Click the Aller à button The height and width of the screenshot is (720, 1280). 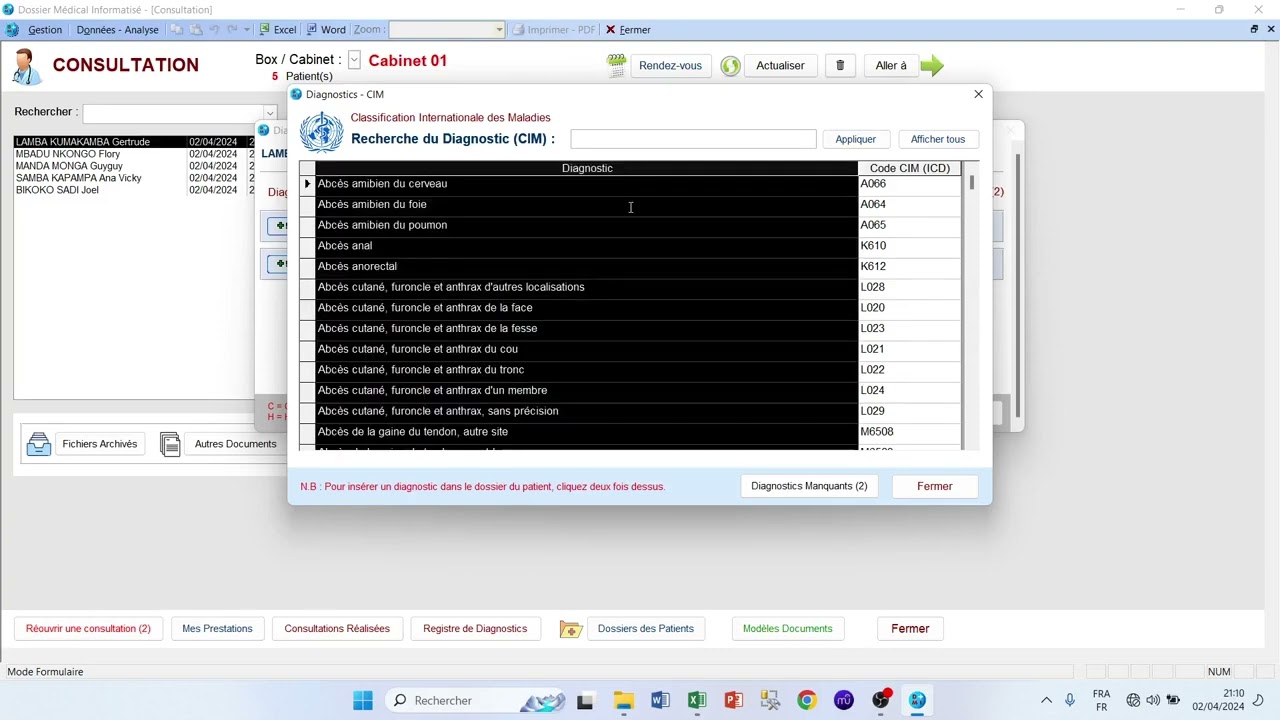coord(891,66)
